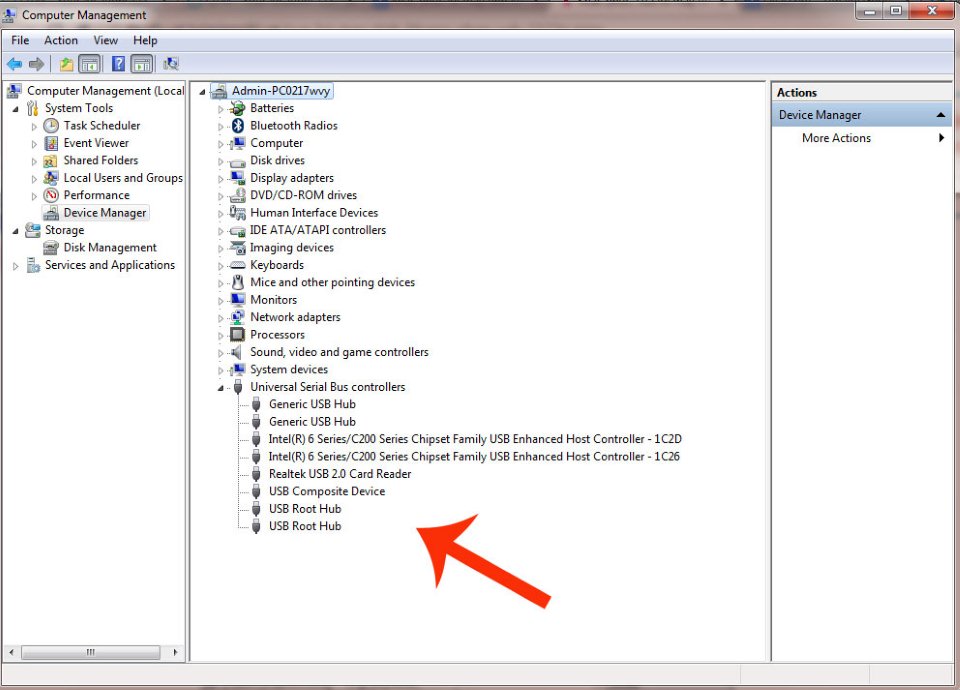Click the Mice and pointing devices icon
Image resolution: width=960 pixels, height=690 pixels.
pos(238,282)
